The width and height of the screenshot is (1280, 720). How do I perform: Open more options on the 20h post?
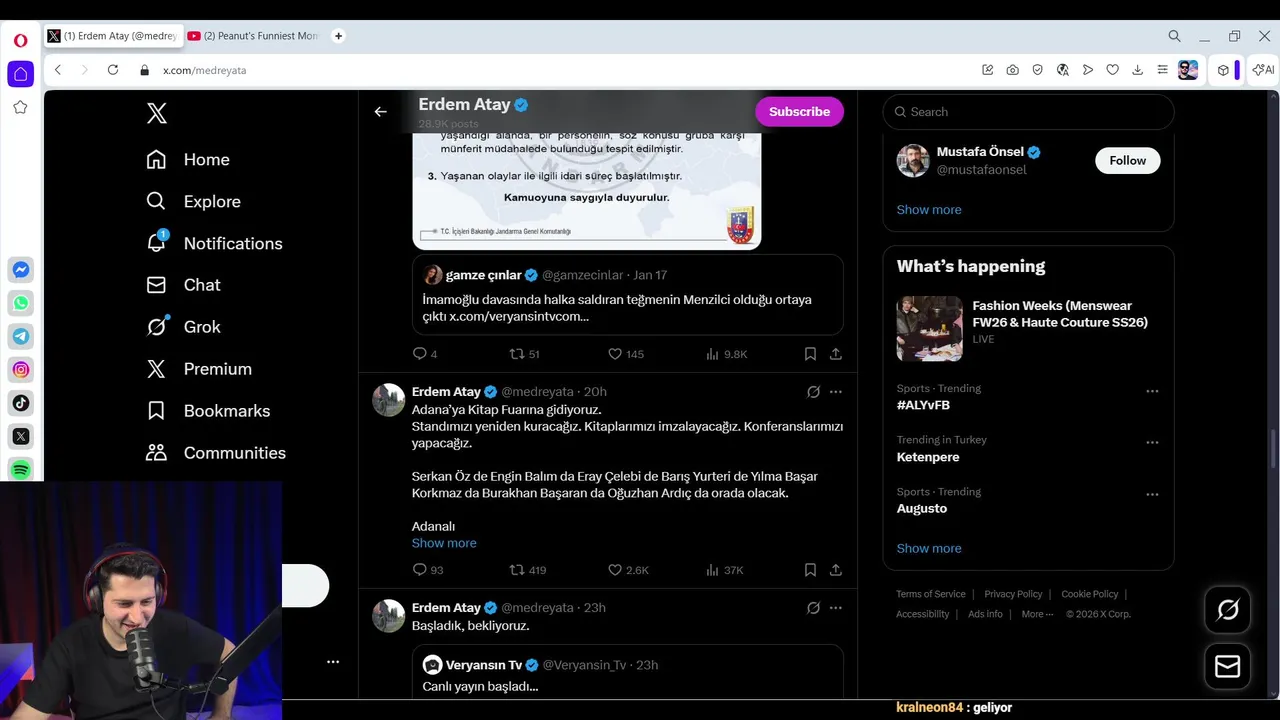pos(836,392)
